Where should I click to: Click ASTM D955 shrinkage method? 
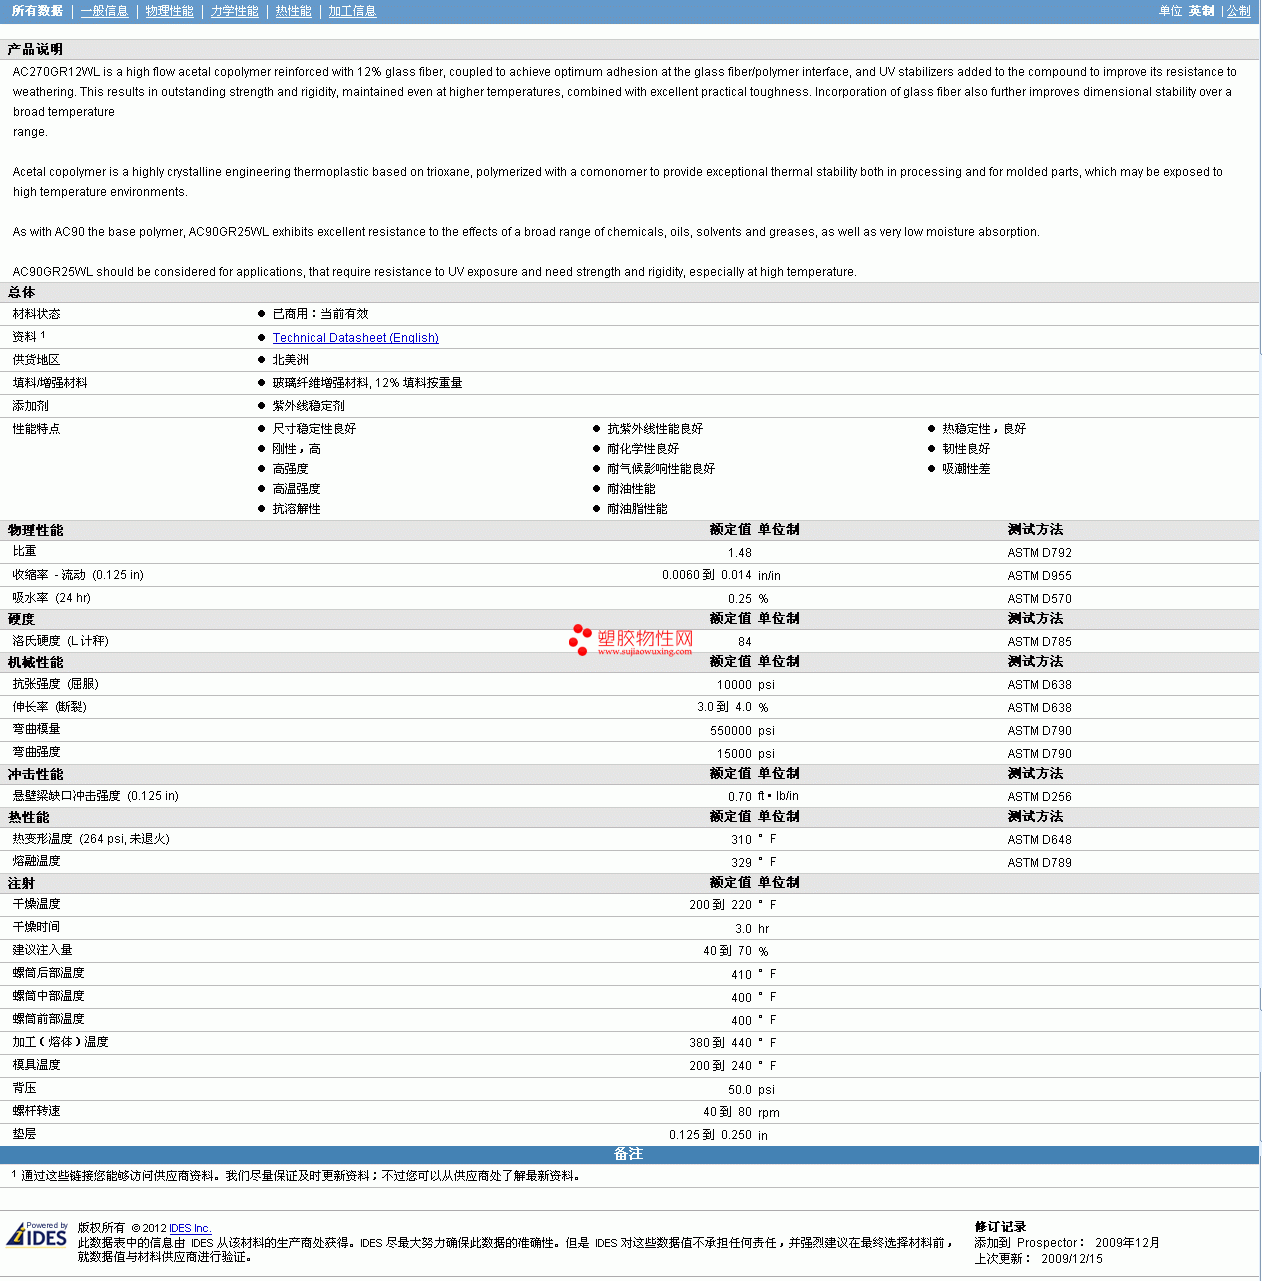click(1040, 576)
